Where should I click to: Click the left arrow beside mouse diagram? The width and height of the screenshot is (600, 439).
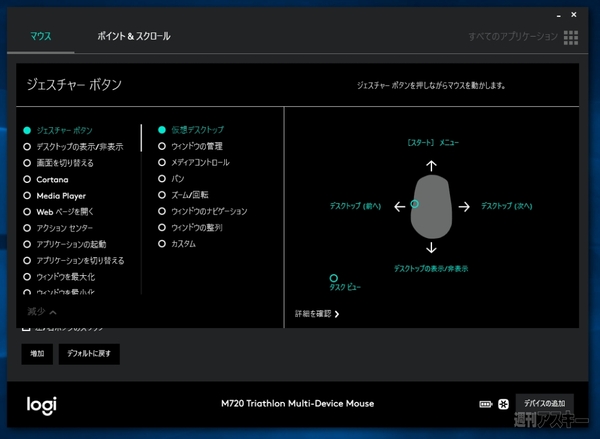[399, 207]
